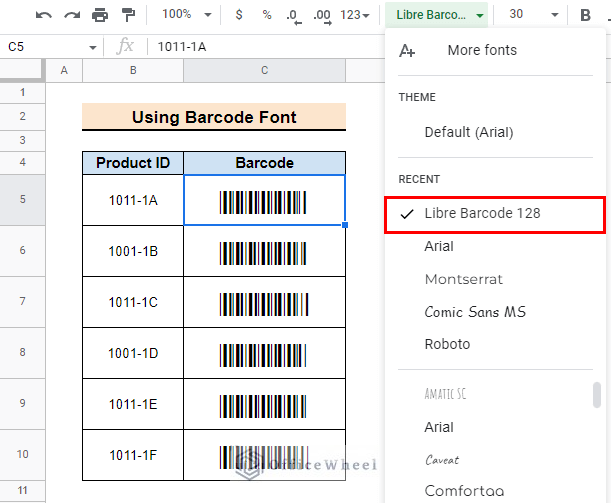611x503 pixels.
Task: Format as currency with the dollar icon
Action: [x=239, y=15]
